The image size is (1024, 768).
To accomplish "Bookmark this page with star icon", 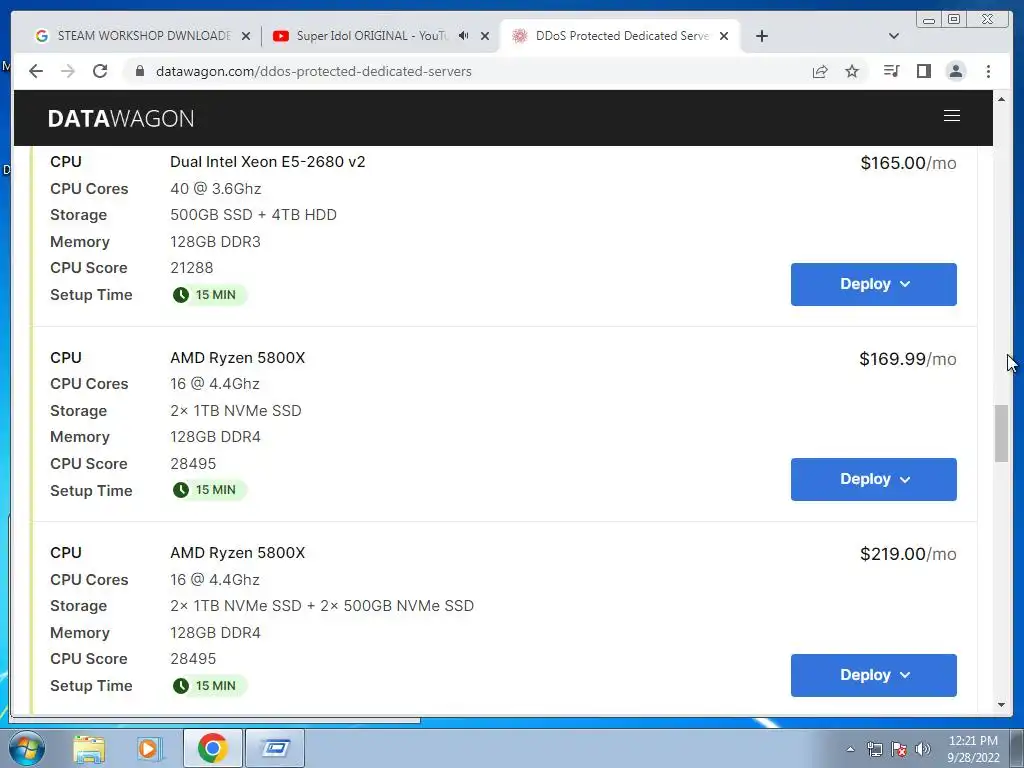I will (x=852, y=71).
